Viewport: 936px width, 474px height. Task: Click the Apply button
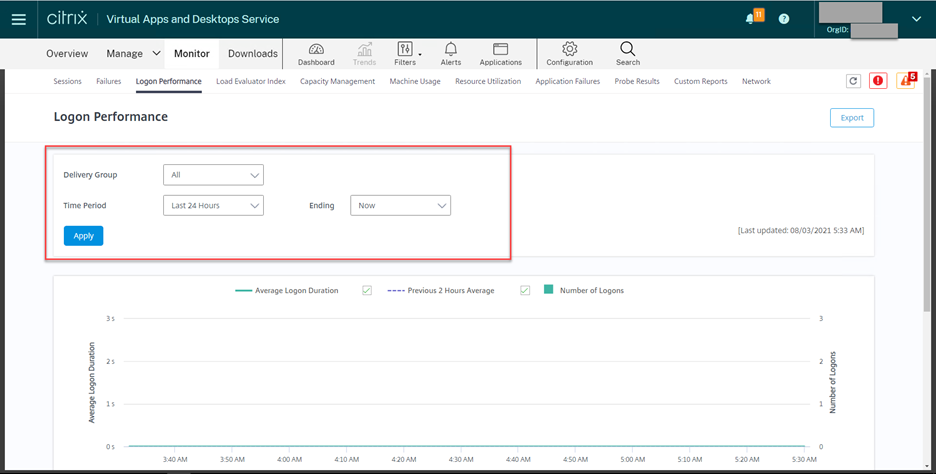coord(83,236)
